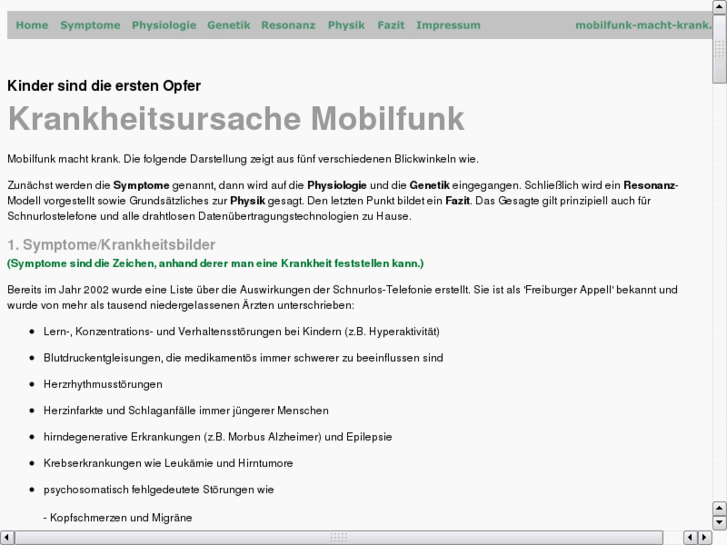Click the list item 'Blutdruckentgleisungen, die medikamentös...'
This screenshot has width=727, height=545.
click(243, 358)
